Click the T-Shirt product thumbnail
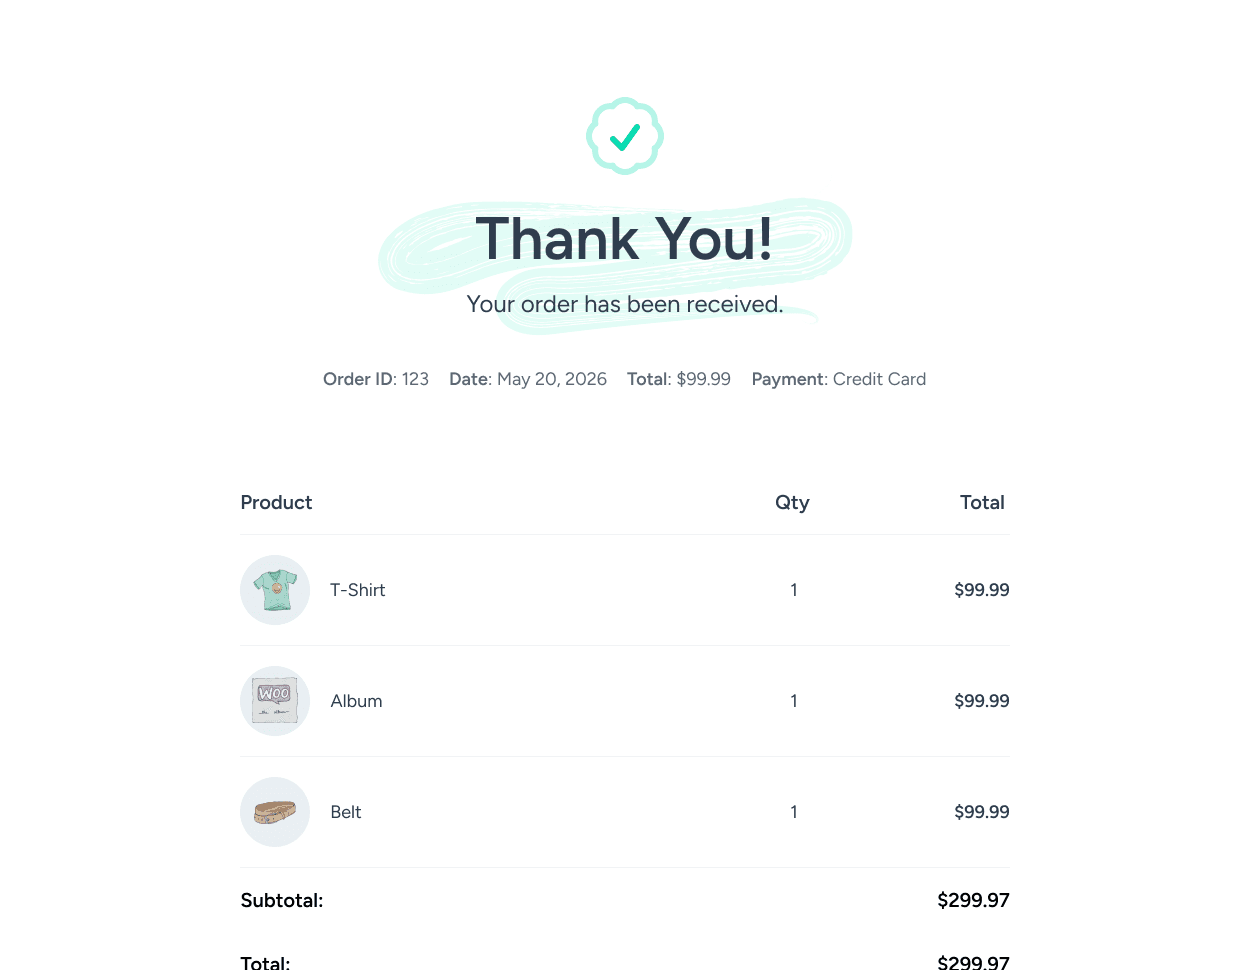Image resolution: width=1250 pixels, height=970 pixels. coord(275,590)
